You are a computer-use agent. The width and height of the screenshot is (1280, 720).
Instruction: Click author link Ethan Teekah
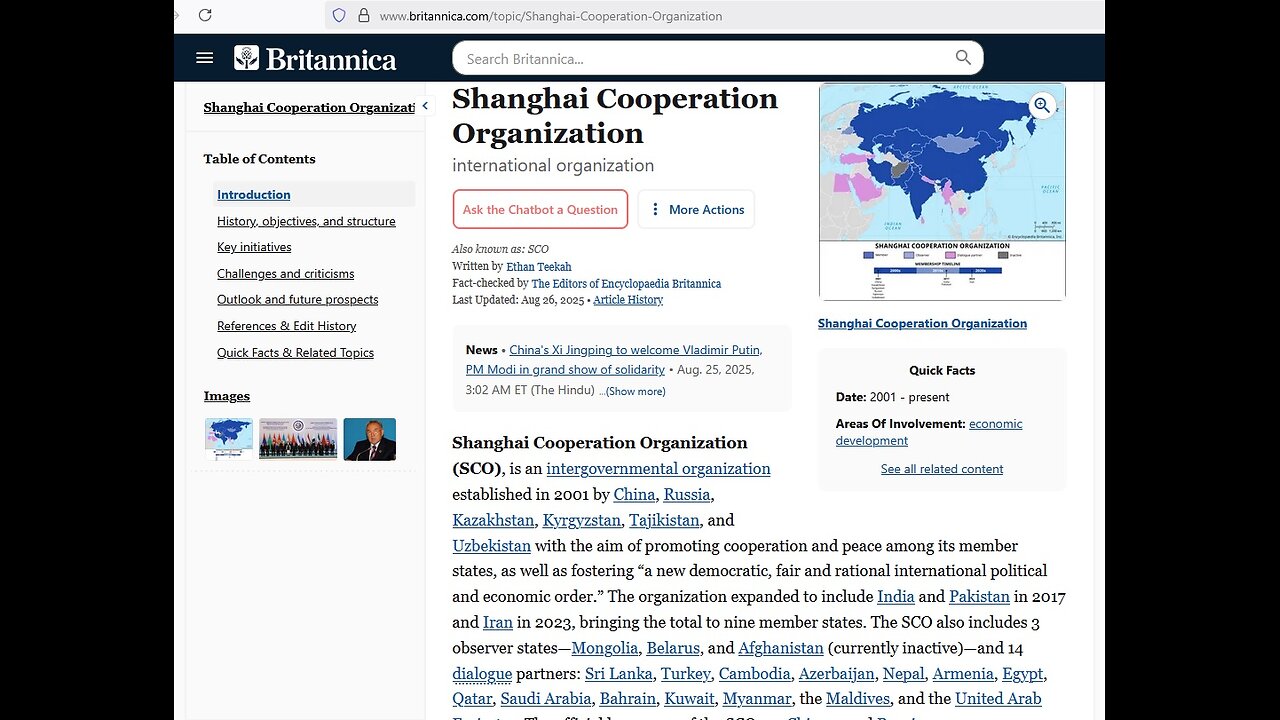click(x=539, y=267)
